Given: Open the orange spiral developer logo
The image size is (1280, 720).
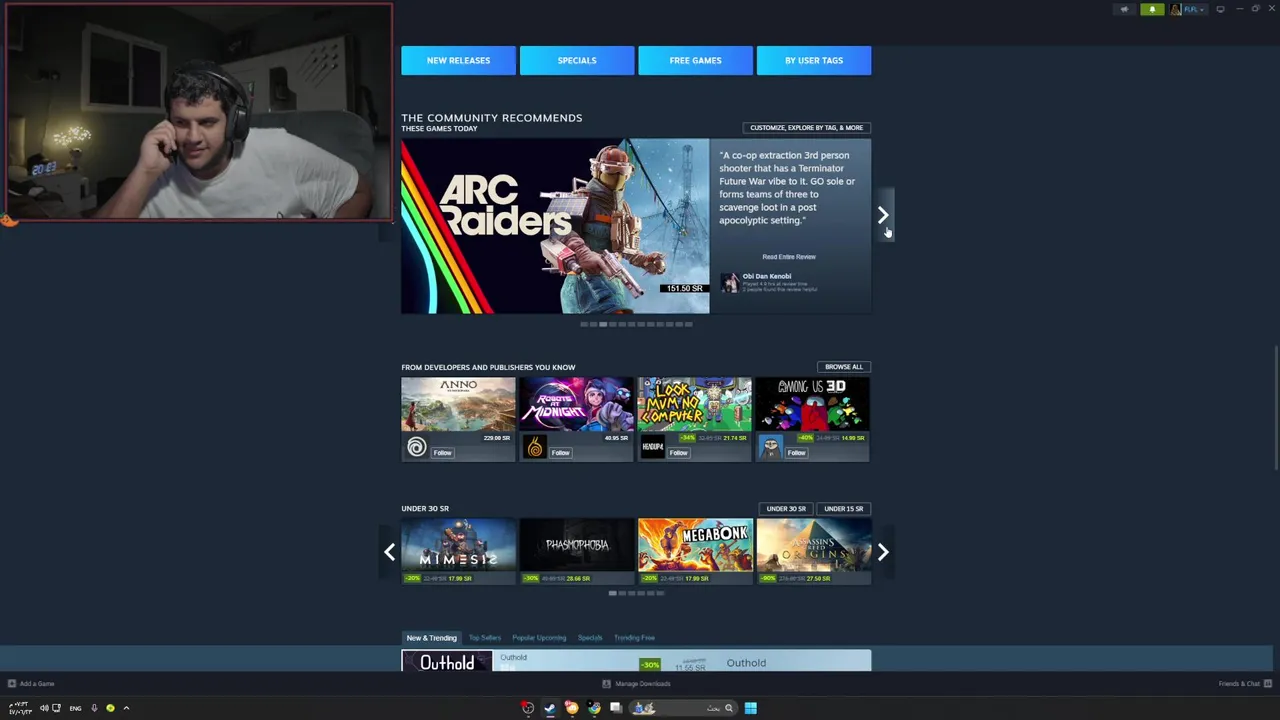Looking at the screenshot, I should pos(535,449).
